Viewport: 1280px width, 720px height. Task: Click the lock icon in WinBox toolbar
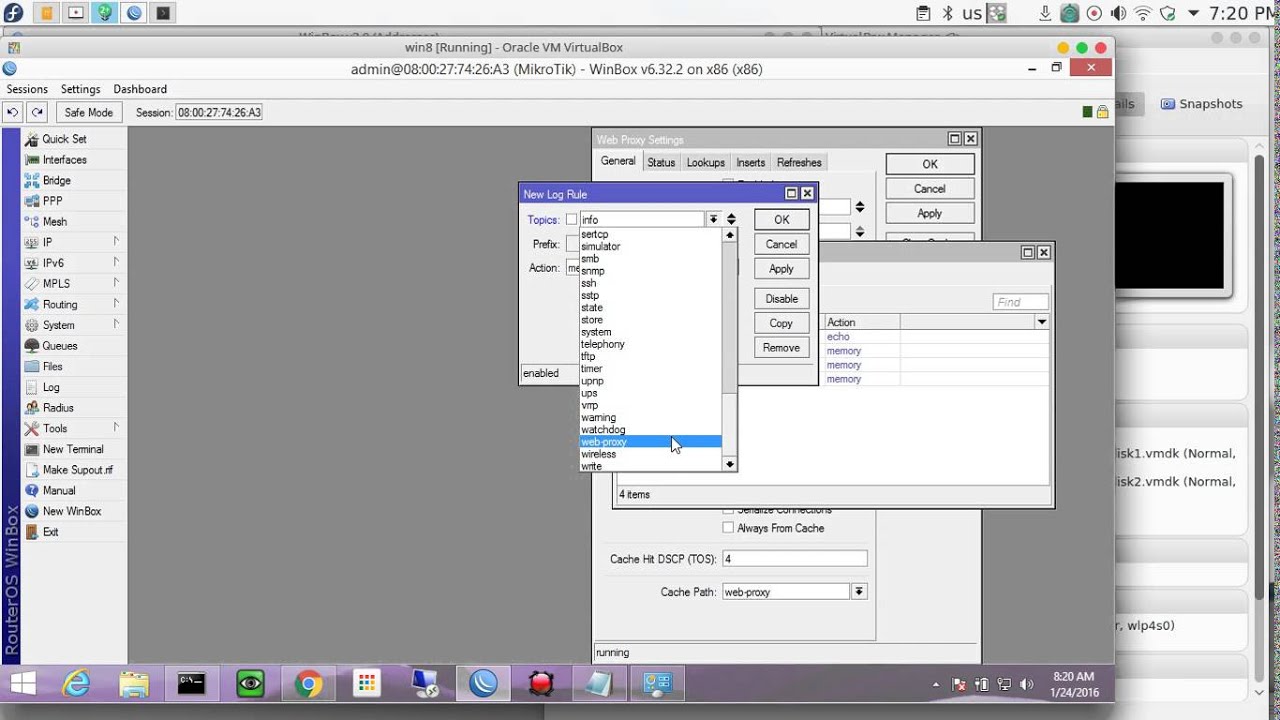(x=1103, y=113)
